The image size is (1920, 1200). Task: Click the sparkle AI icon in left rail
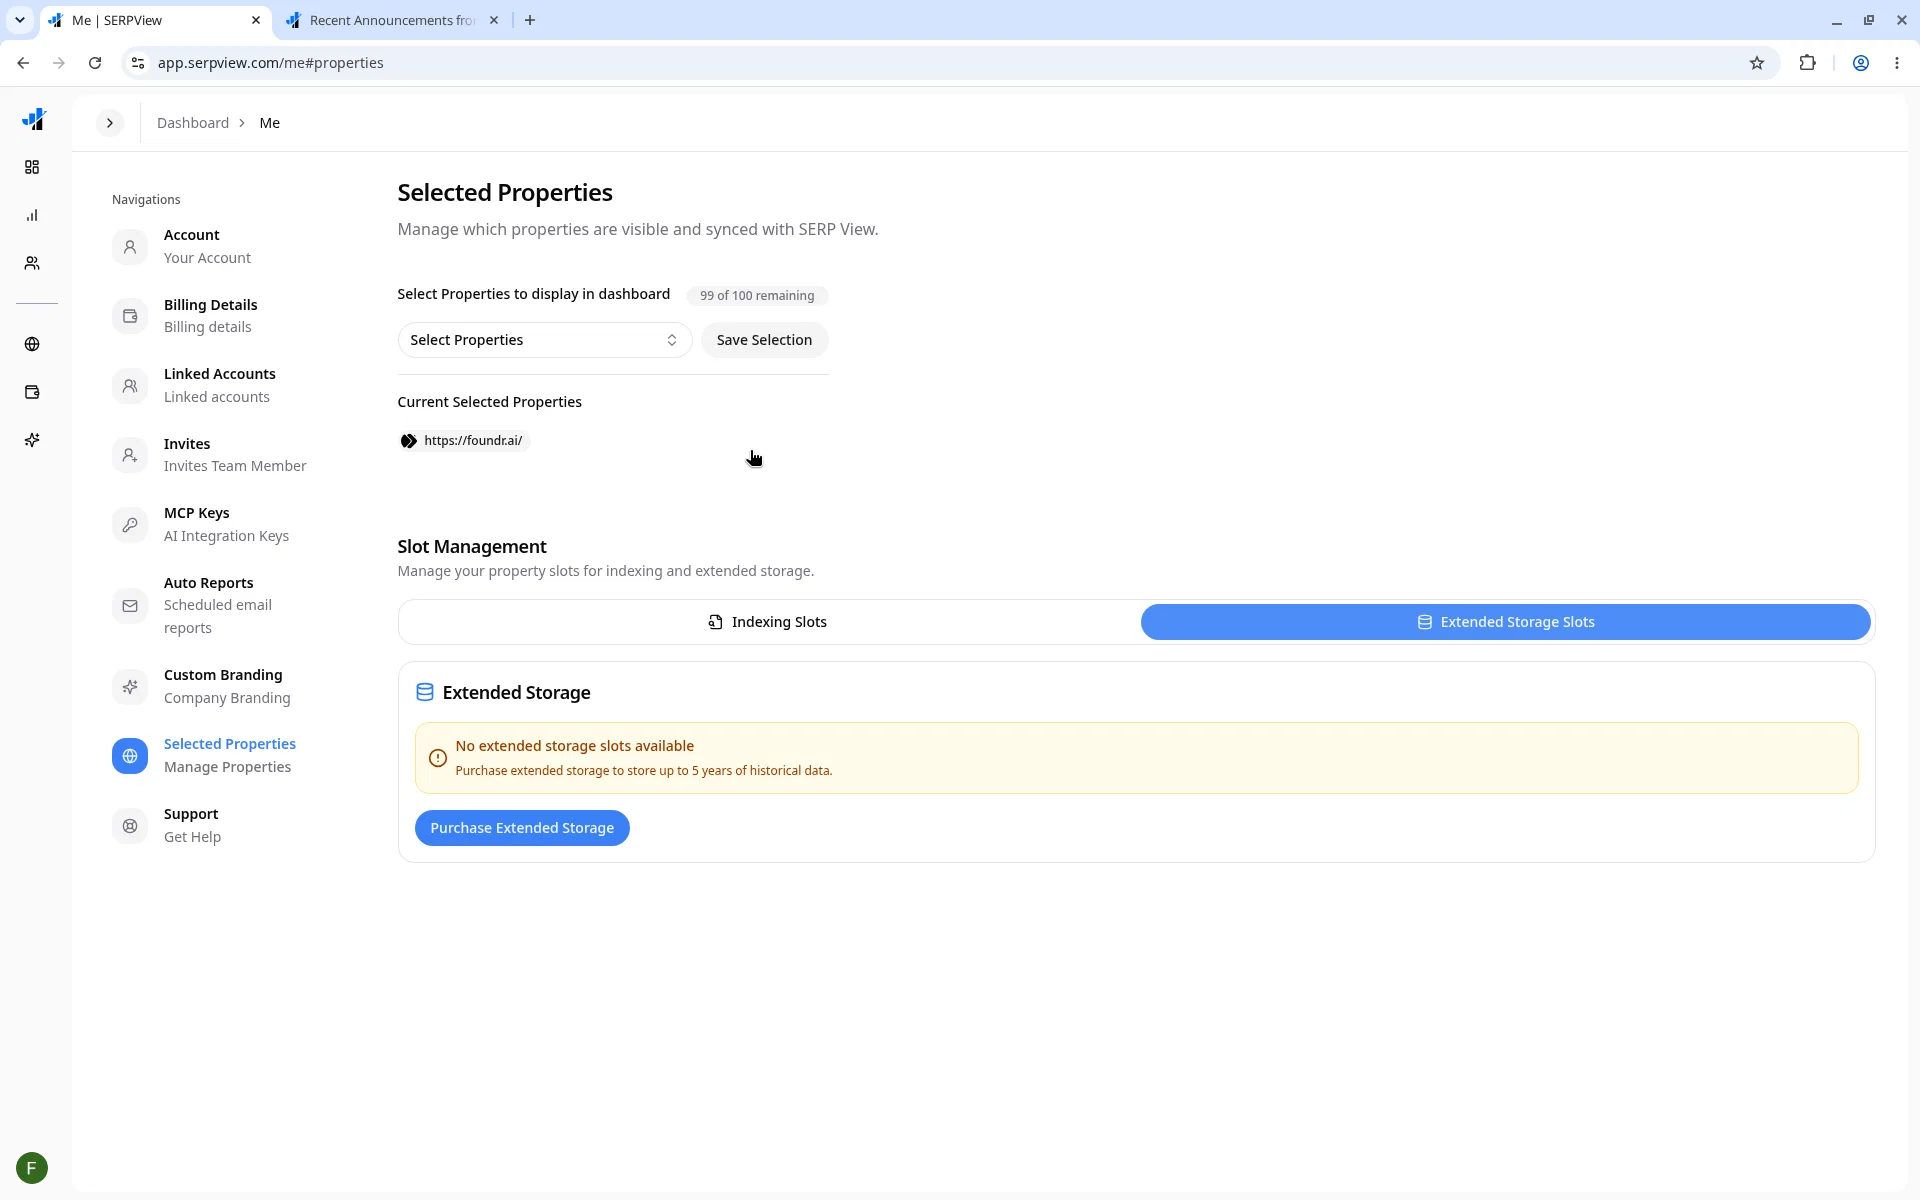click(32, 440)
